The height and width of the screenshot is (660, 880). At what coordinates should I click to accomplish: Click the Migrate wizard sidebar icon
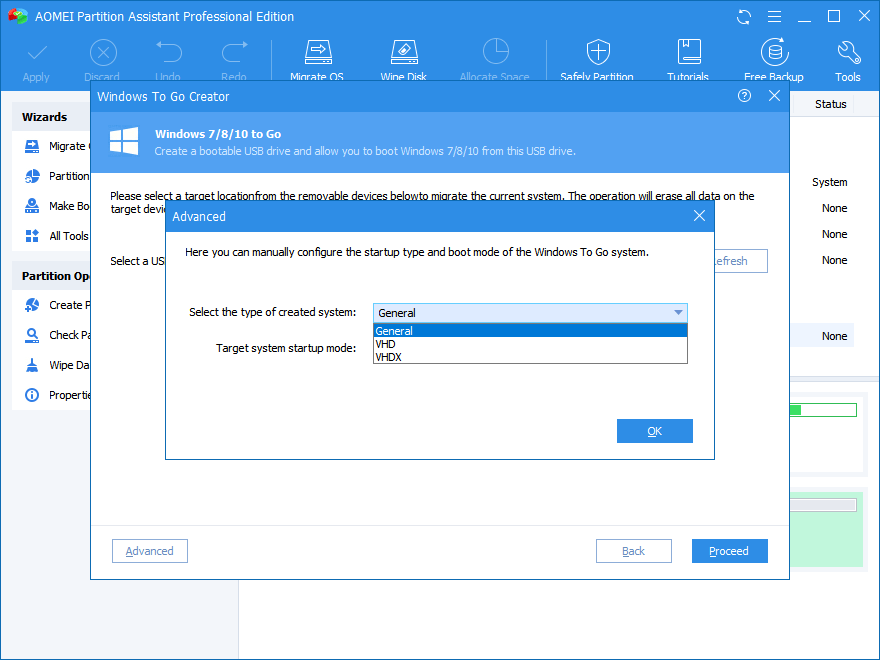tap(32, 146)
